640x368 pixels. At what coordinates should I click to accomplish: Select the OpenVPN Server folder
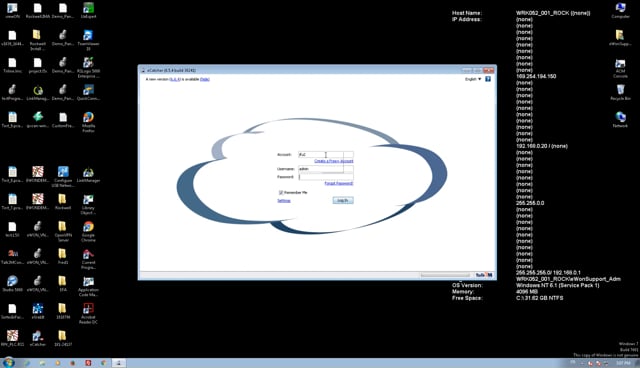(x=63, y=231)
